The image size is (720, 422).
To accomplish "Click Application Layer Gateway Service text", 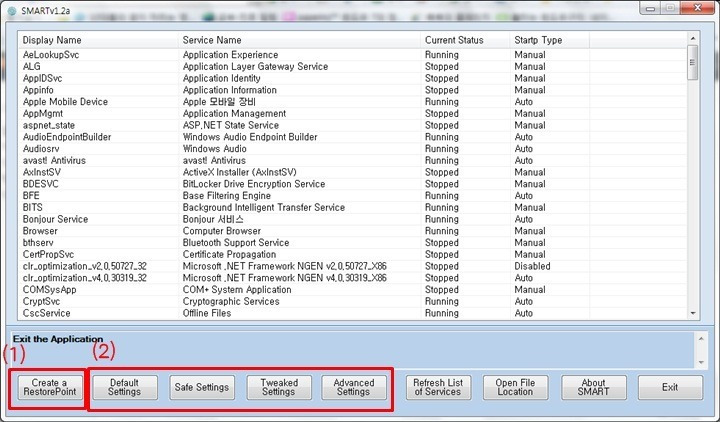I will 255,67.
